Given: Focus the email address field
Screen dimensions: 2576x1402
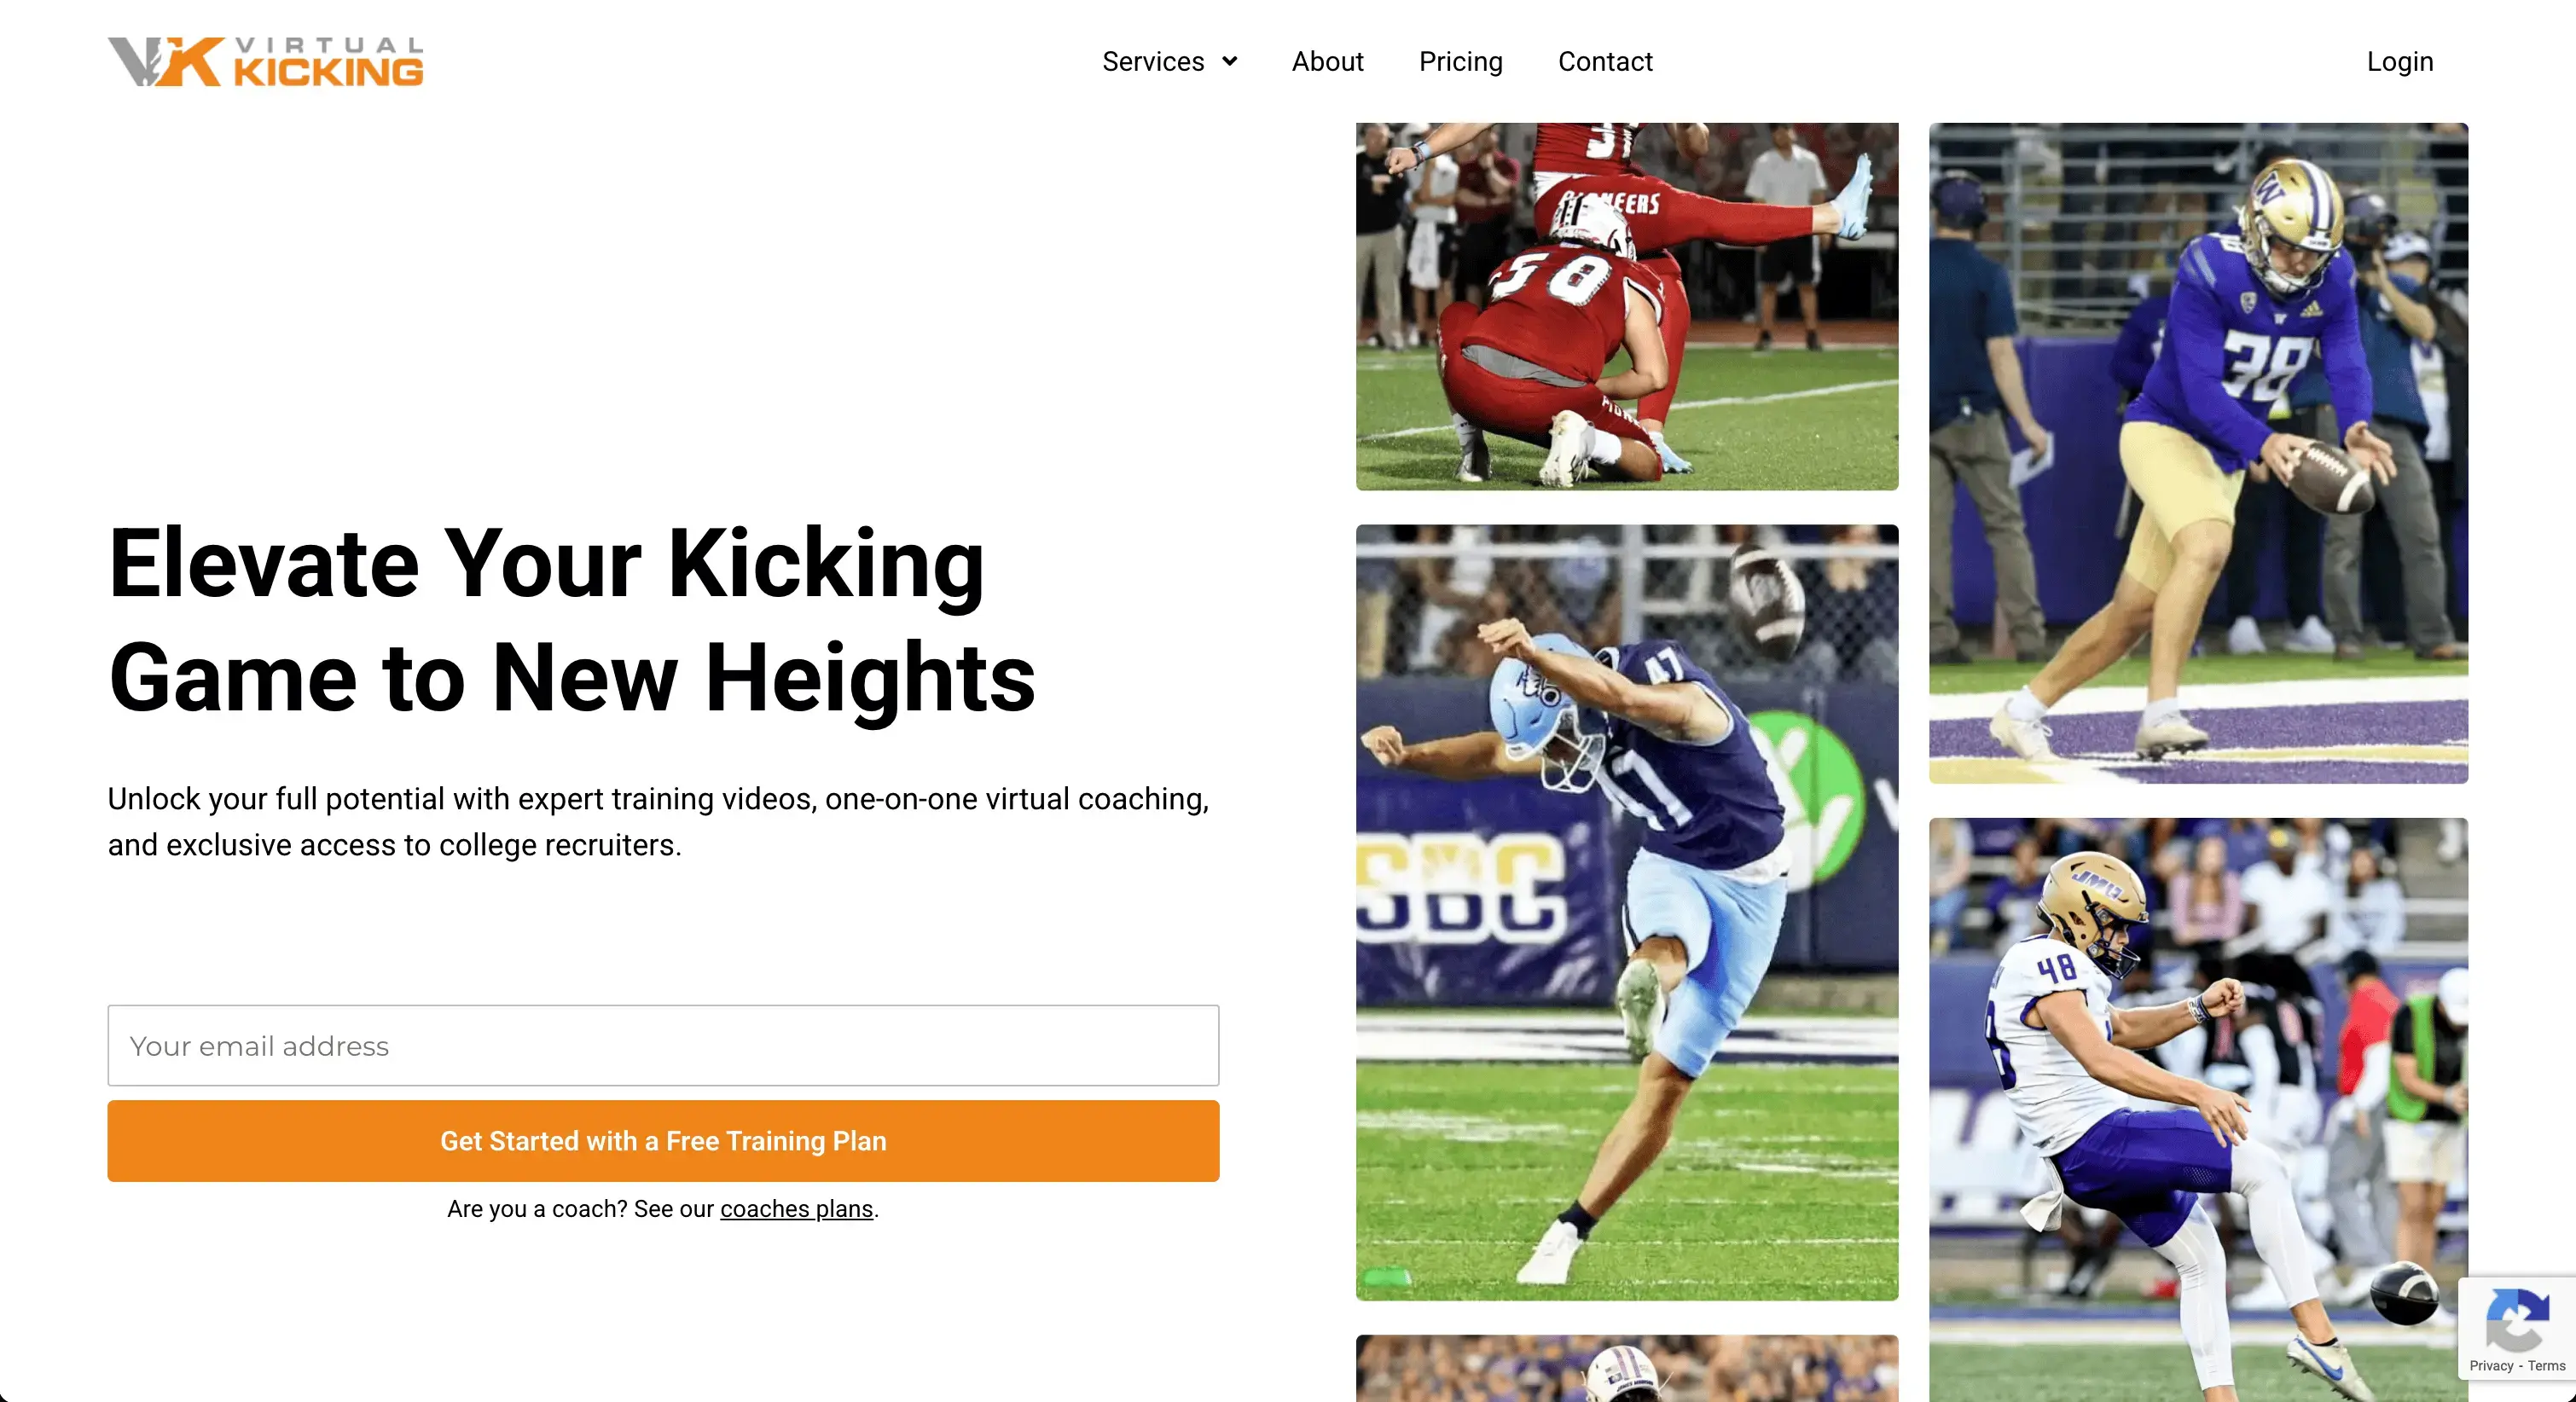Looking at the screenshot, I should pos(663,1045).
